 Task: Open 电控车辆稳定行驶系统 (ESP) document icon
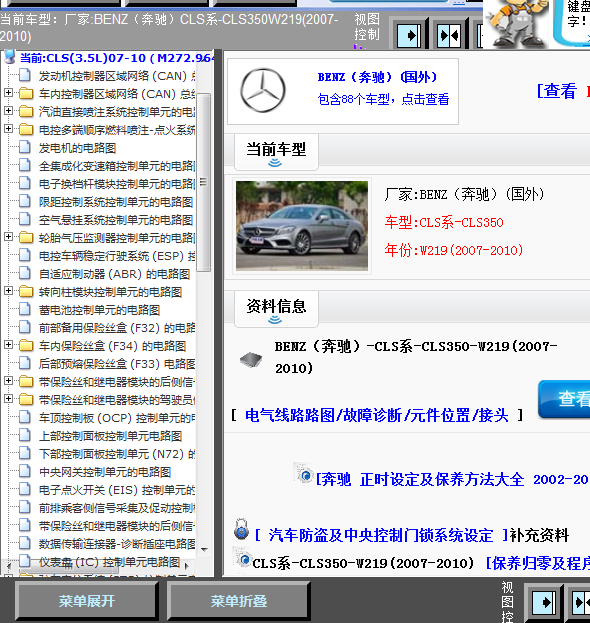(25, 255)
